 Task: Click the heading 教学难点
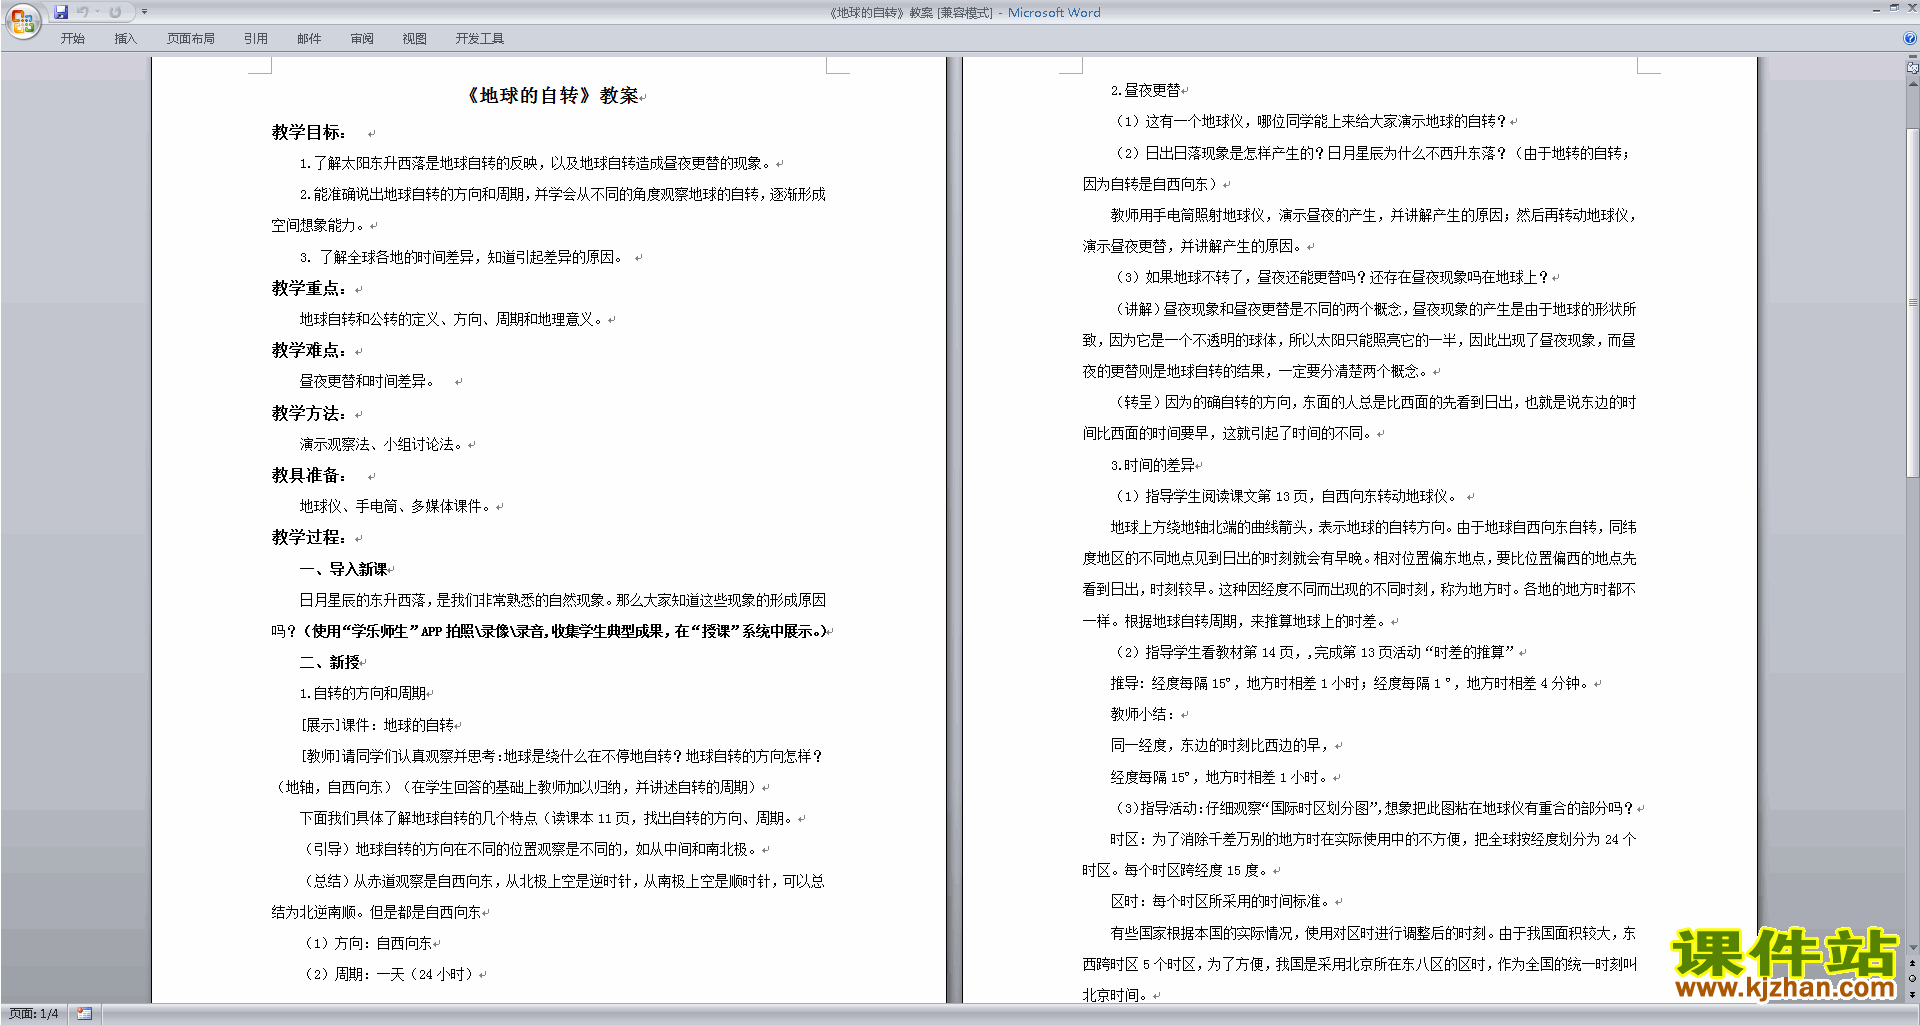pos(309,350)
